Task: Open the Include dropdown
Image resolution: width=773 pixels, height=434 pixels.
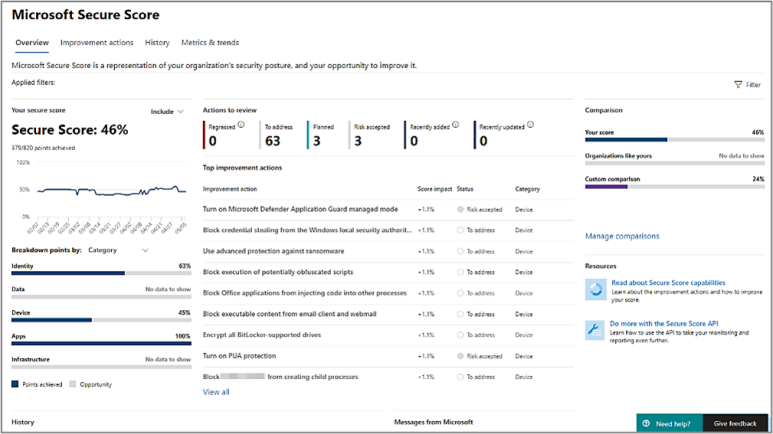Action: (167, 112)
